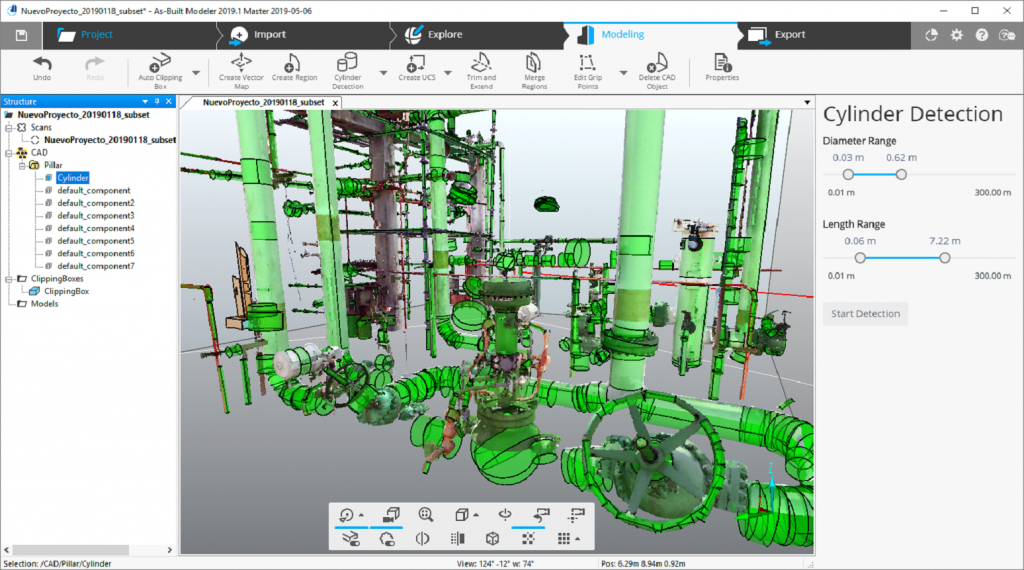The image size is (1024, 570).
Task: Select the ClippingBox tree item
Action: coord(67,291)
